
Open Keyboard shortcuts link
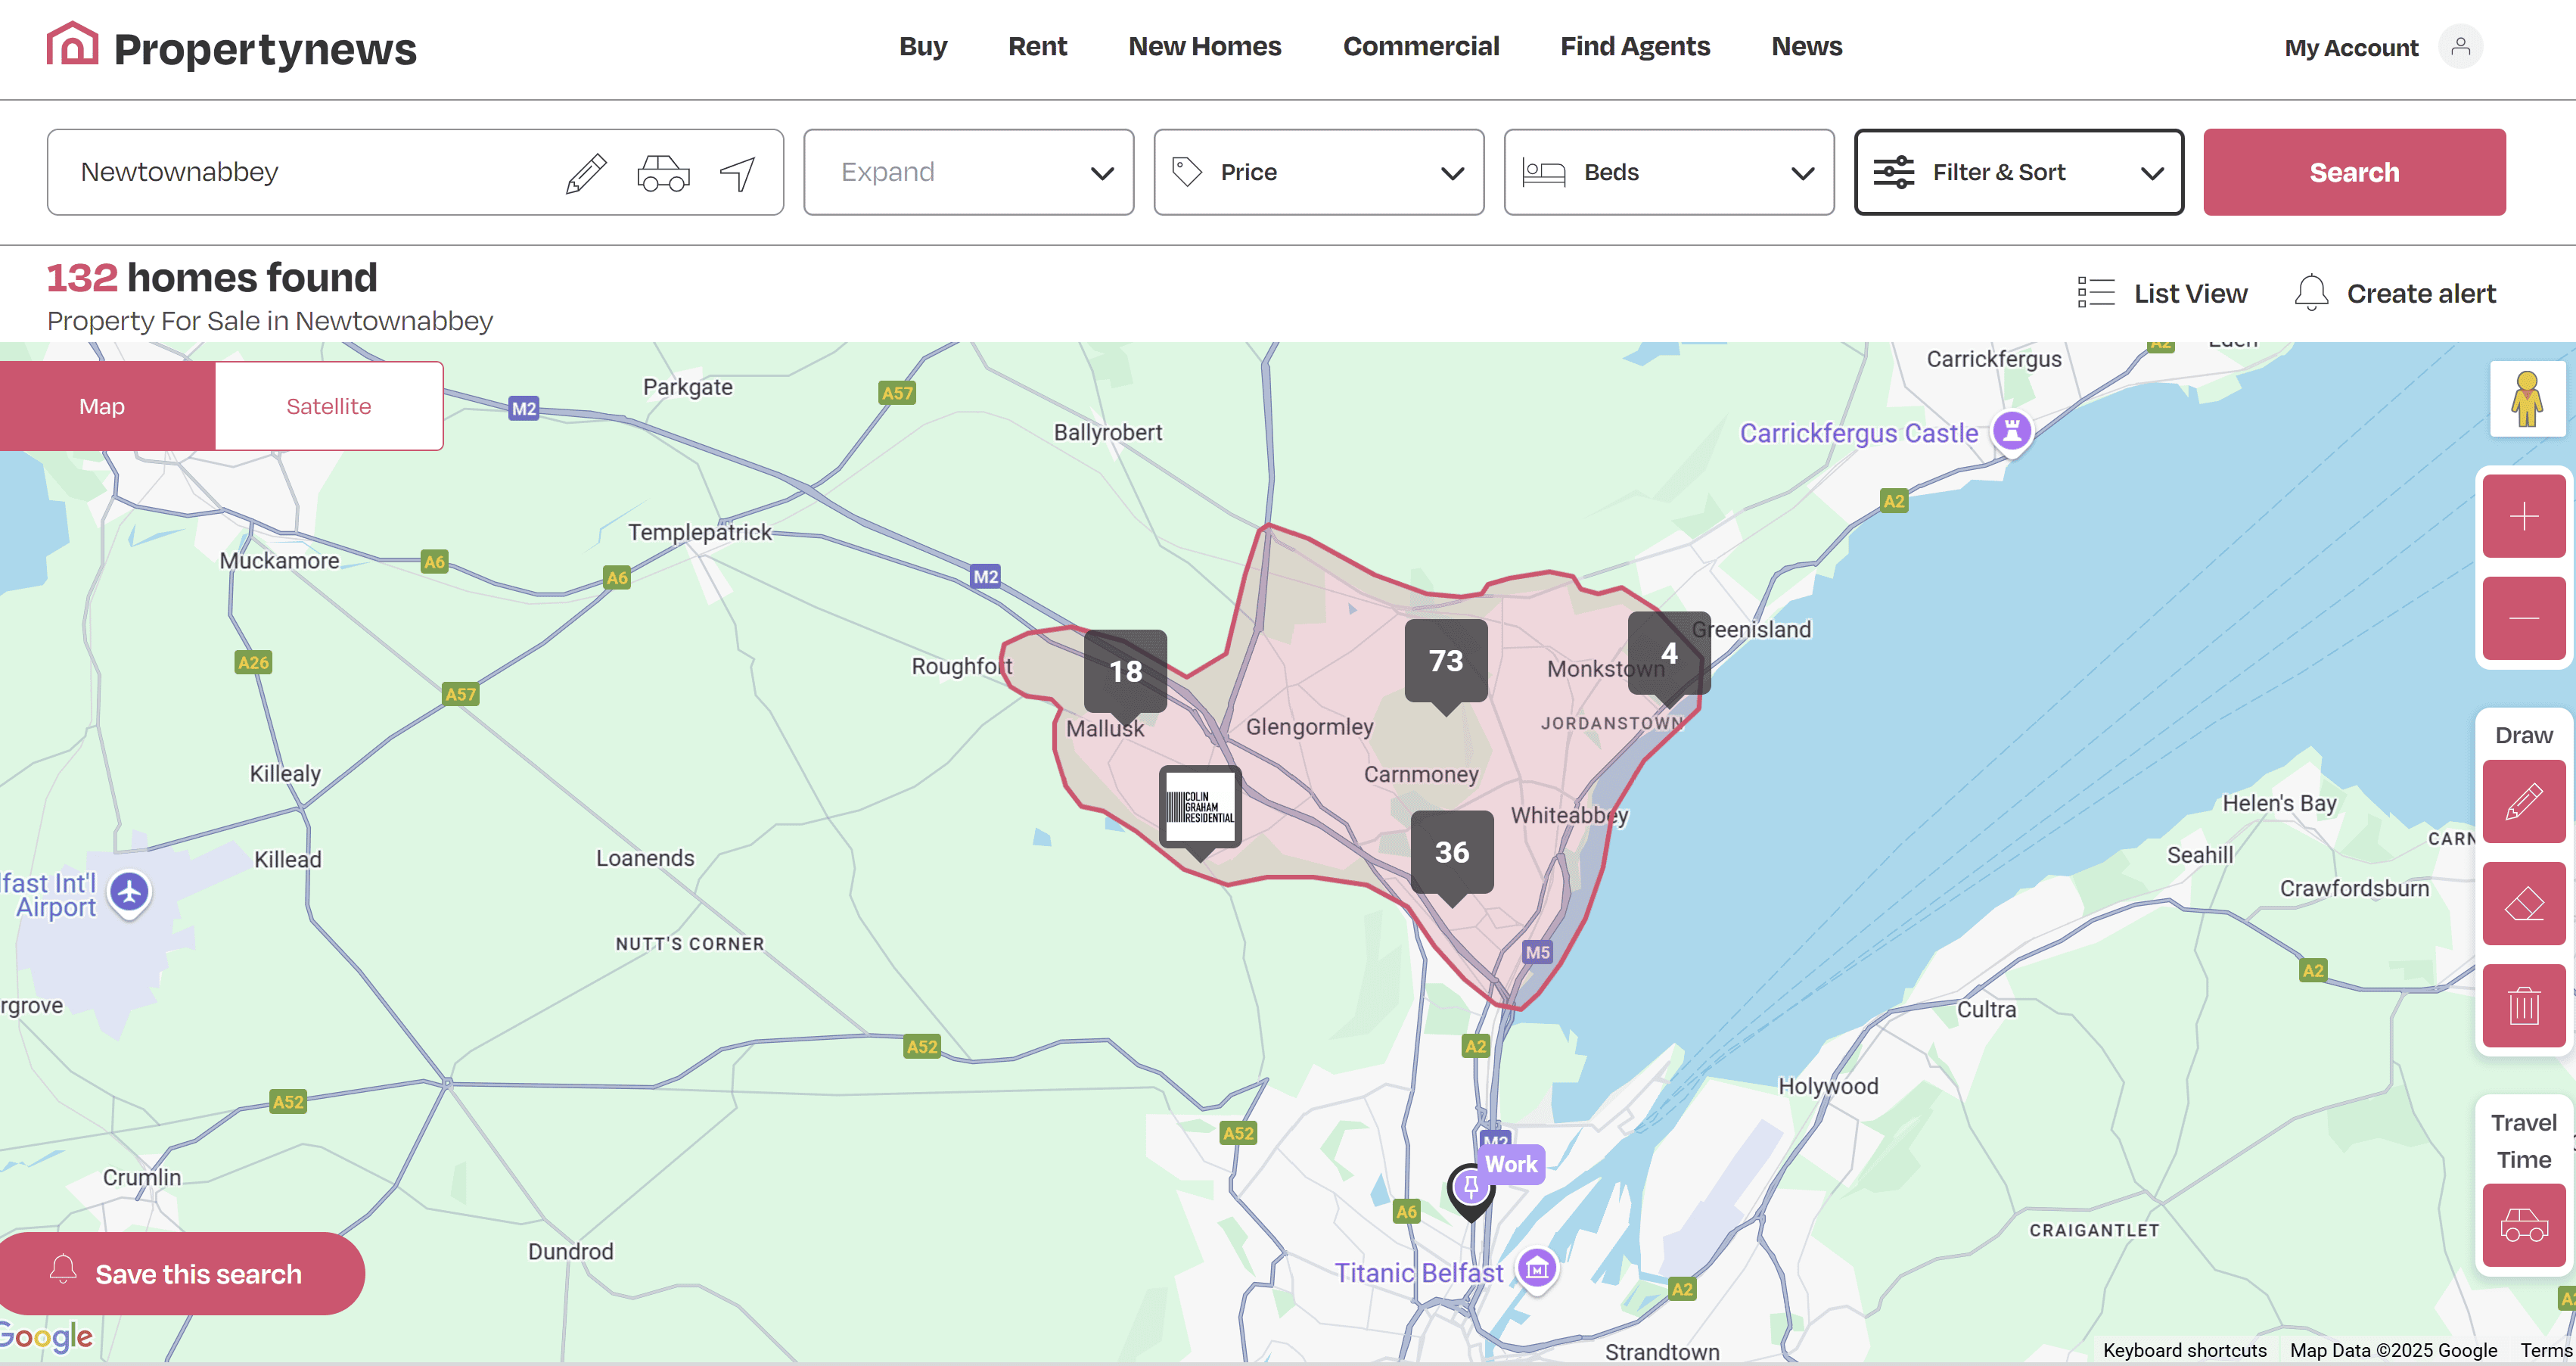(2184, 1349)
